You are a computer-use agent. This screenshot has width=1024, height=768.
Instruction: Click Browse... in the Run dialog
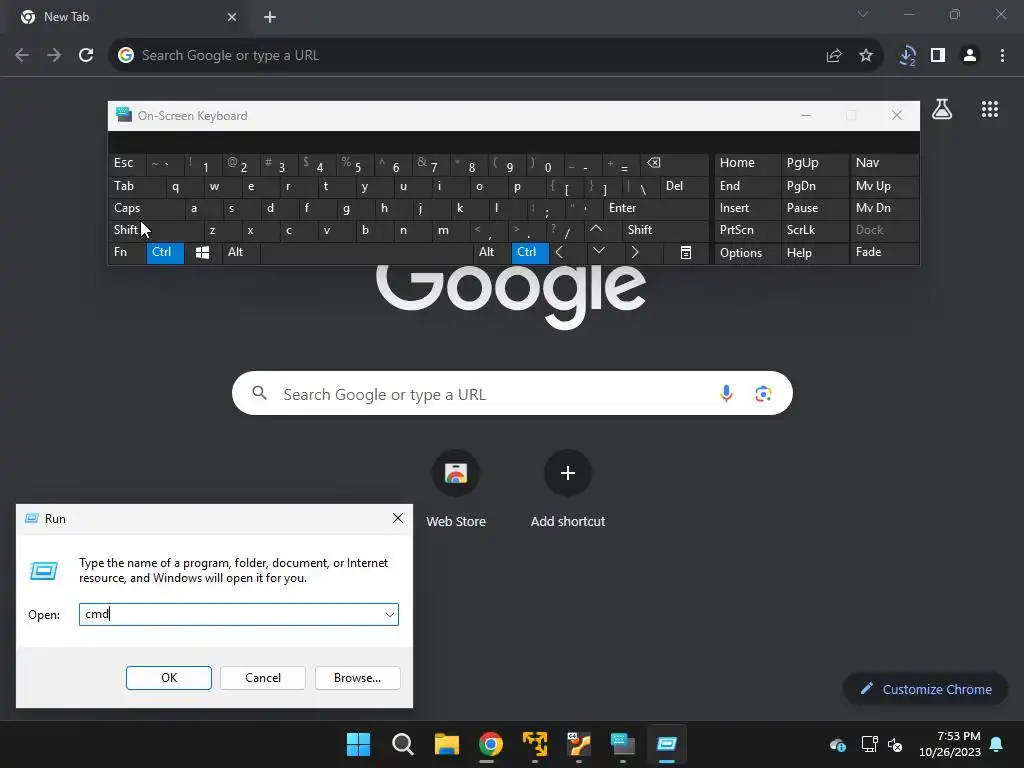[x=357, y=678]
